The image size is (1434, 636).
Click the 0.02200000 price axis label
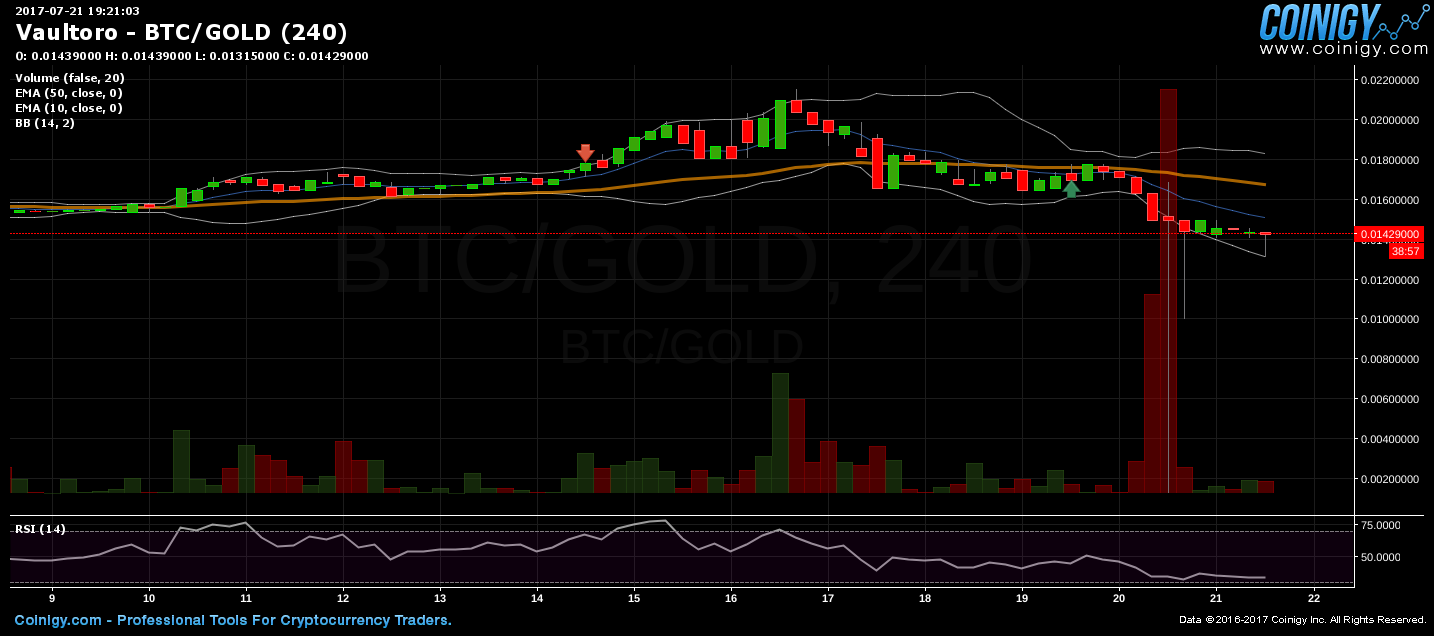point(1391,80)
